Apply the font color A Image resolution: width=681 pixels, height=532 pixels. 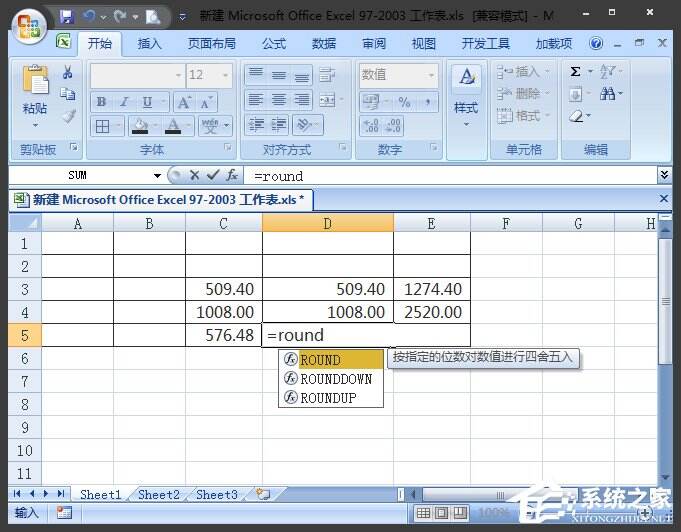[x=173, y=126]
